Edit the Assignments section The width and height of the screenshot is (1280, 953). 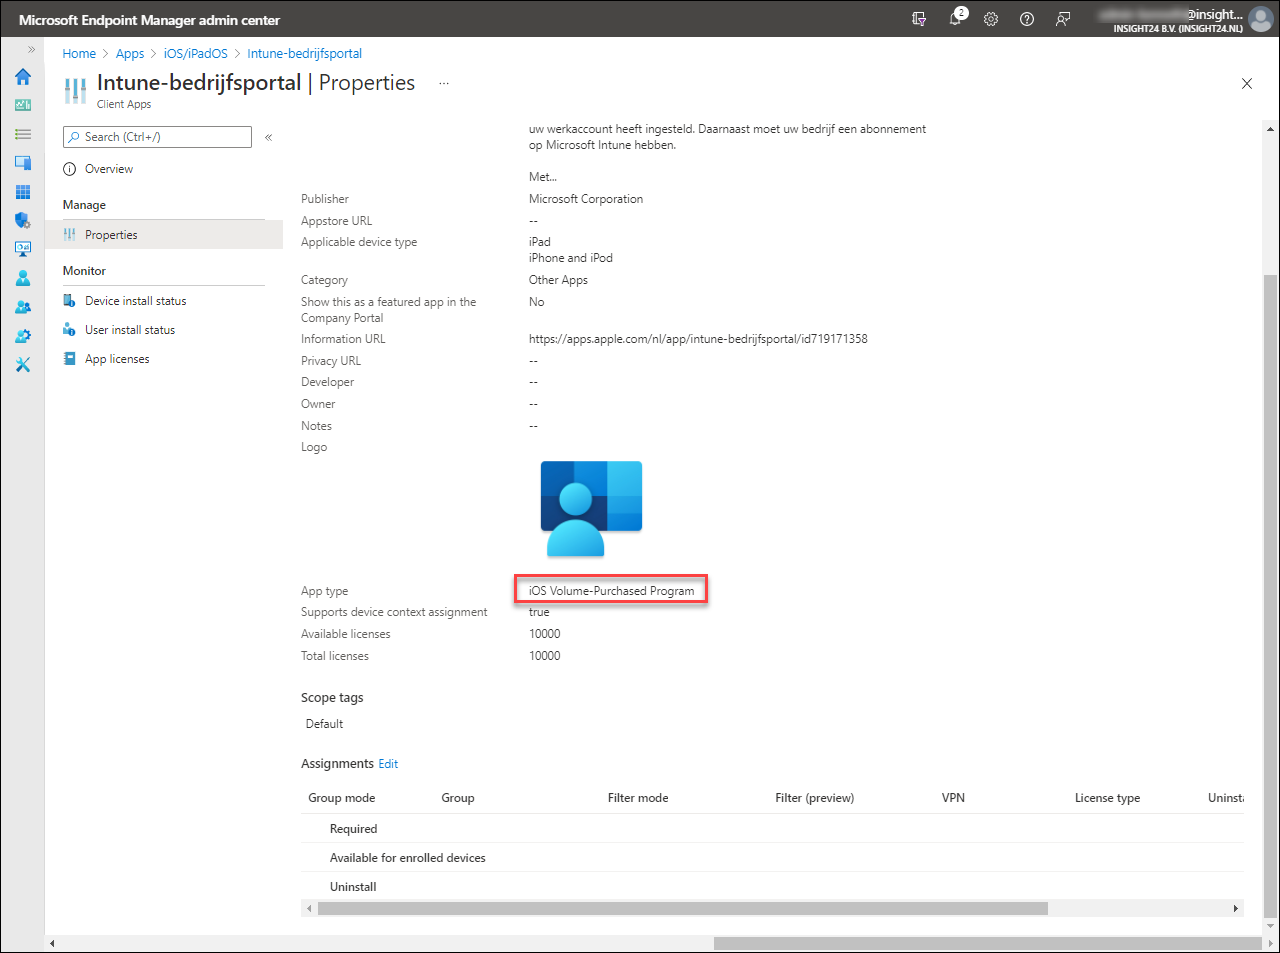(388, 764)
